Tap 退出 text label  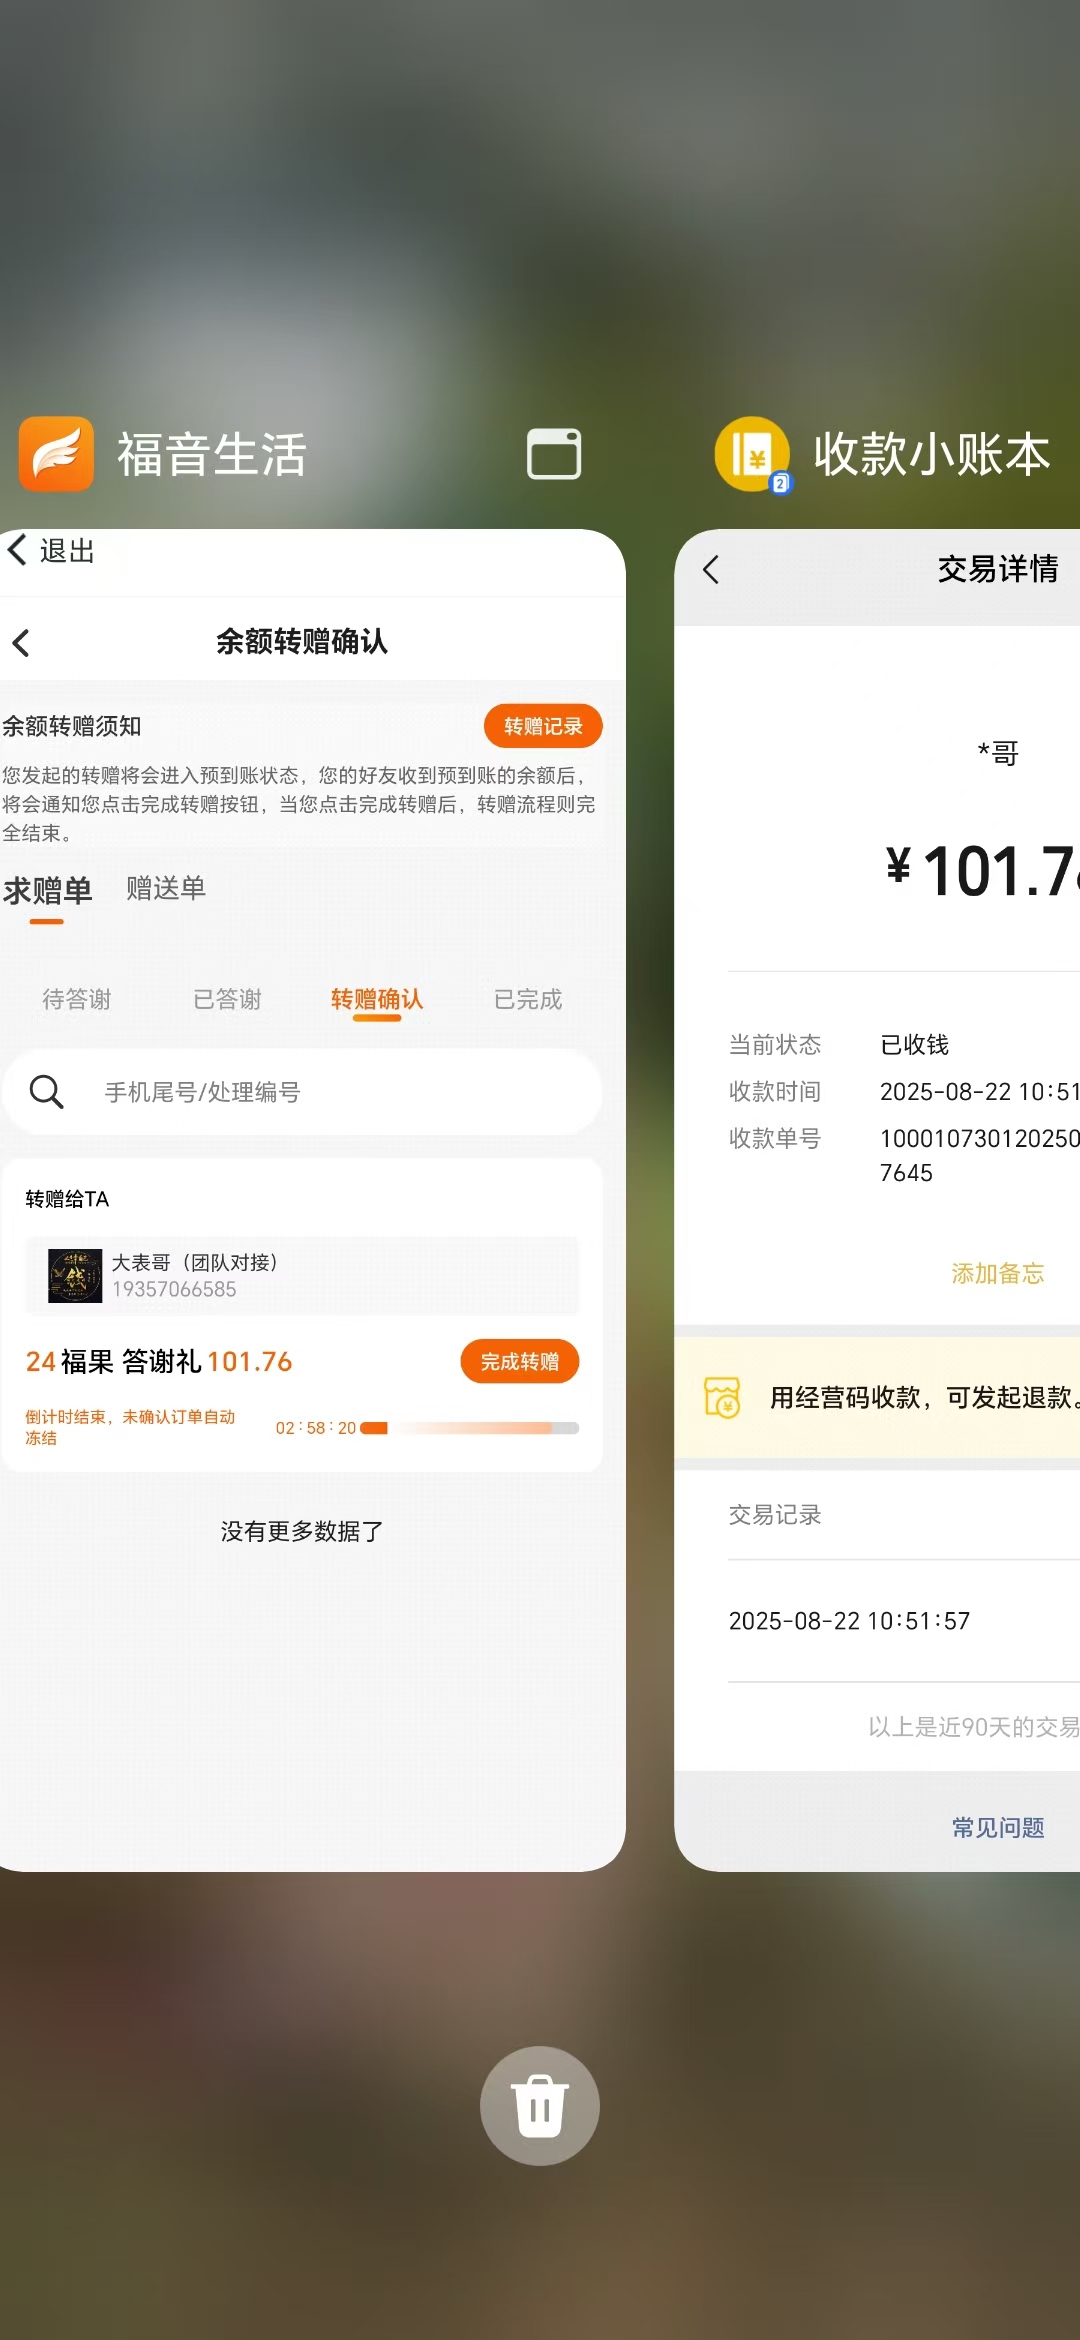click(x=67, y=550)
